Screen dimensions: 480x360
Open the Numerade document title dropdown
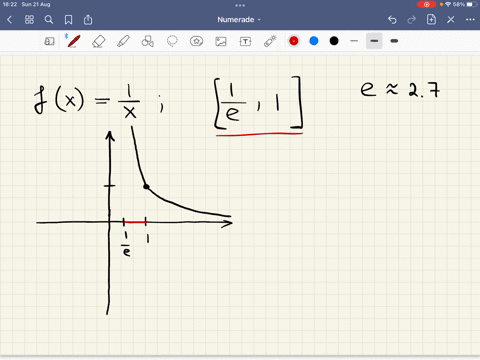point(239,20)
